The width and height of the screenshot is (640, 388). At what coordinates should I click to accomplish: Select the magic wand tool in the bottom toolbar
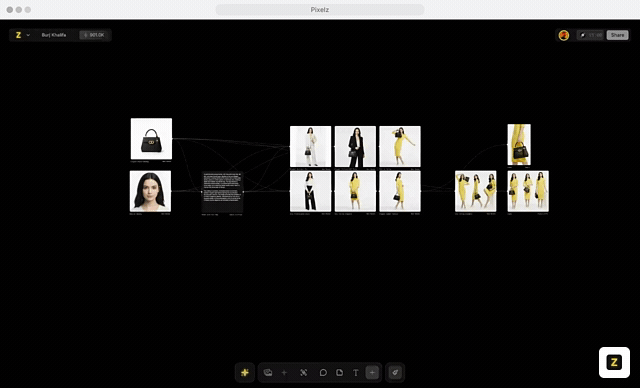304,372
